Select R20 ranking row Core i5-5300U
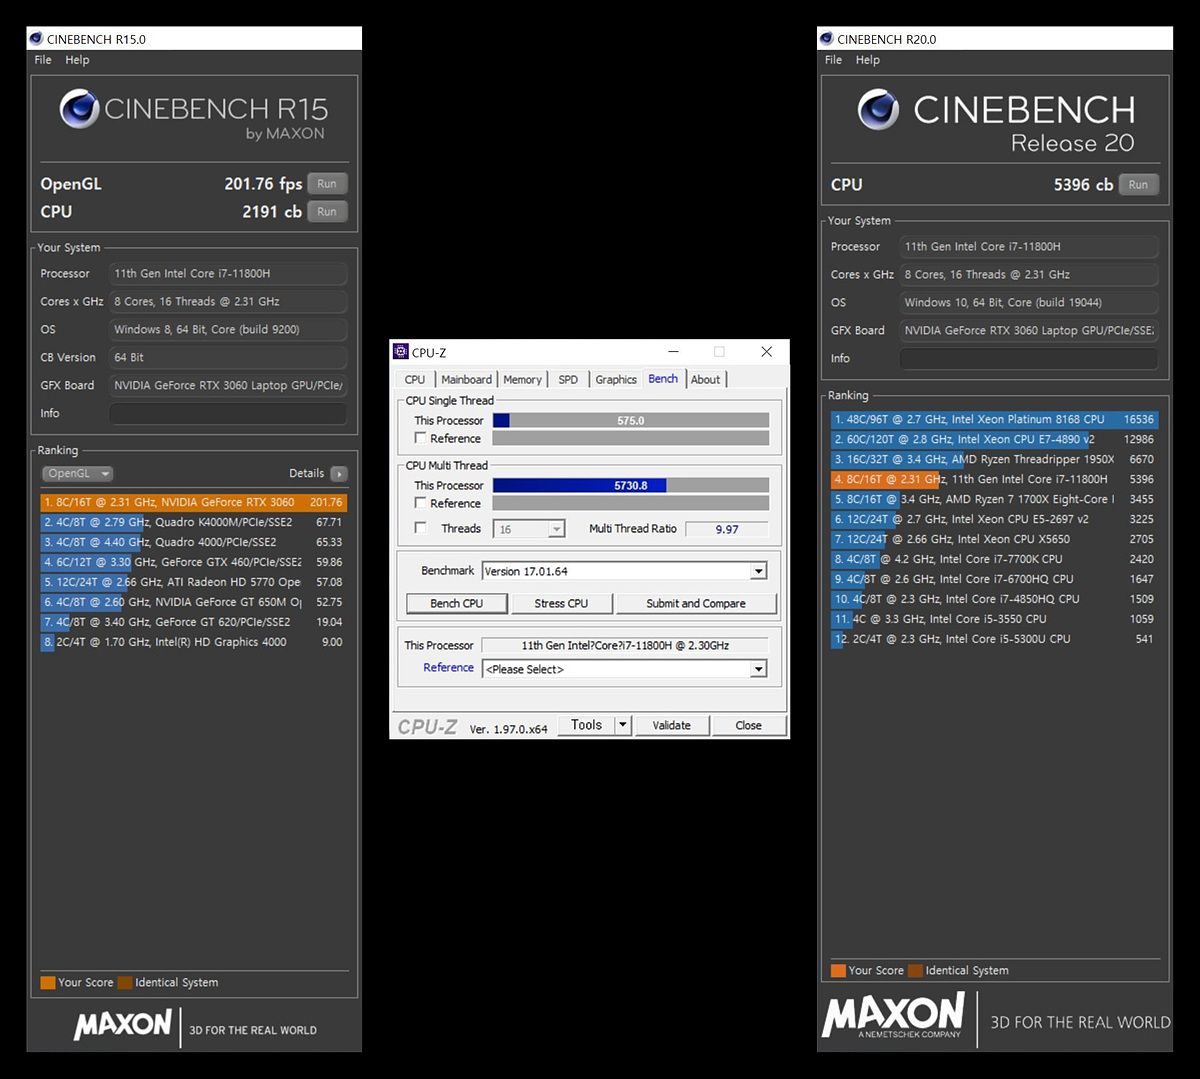 point(994,639)
